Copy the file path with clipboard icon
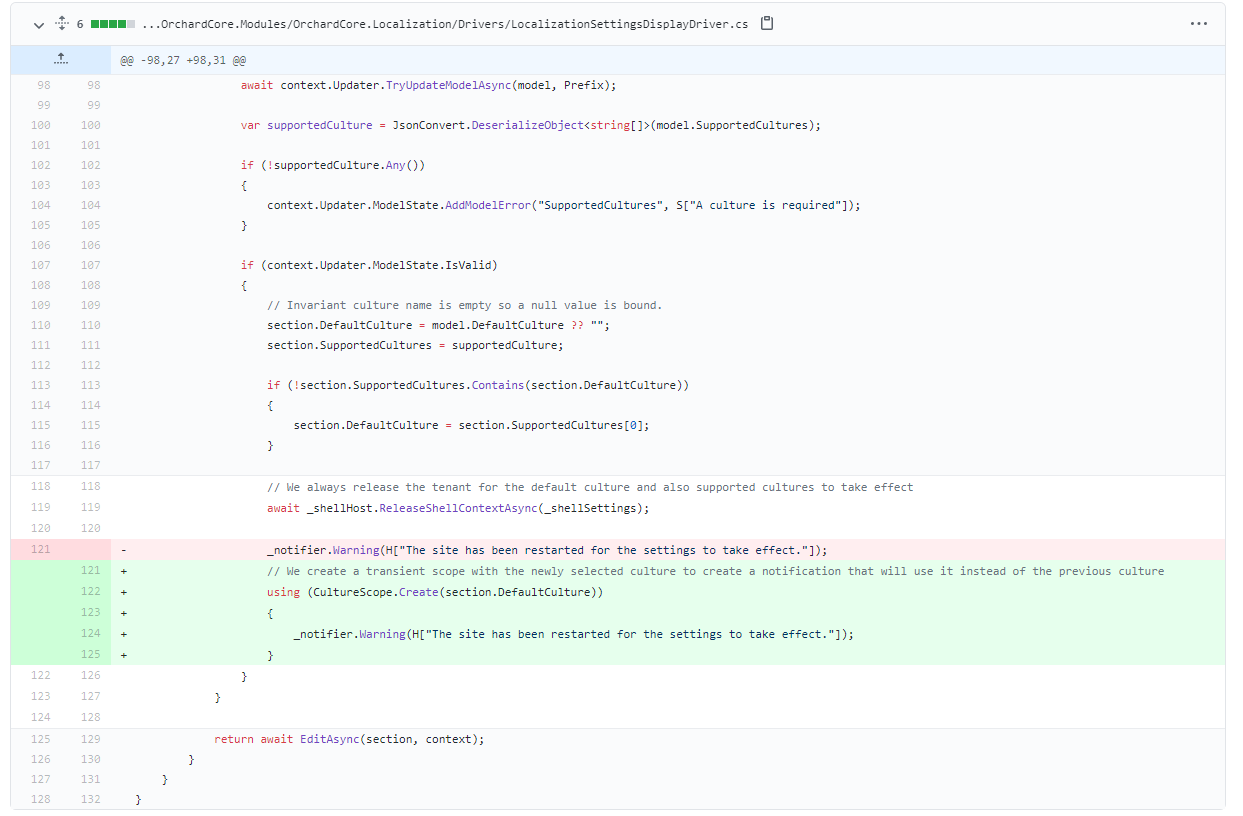This screenshot has height=816, width=1243. click(x=767, y=23)
